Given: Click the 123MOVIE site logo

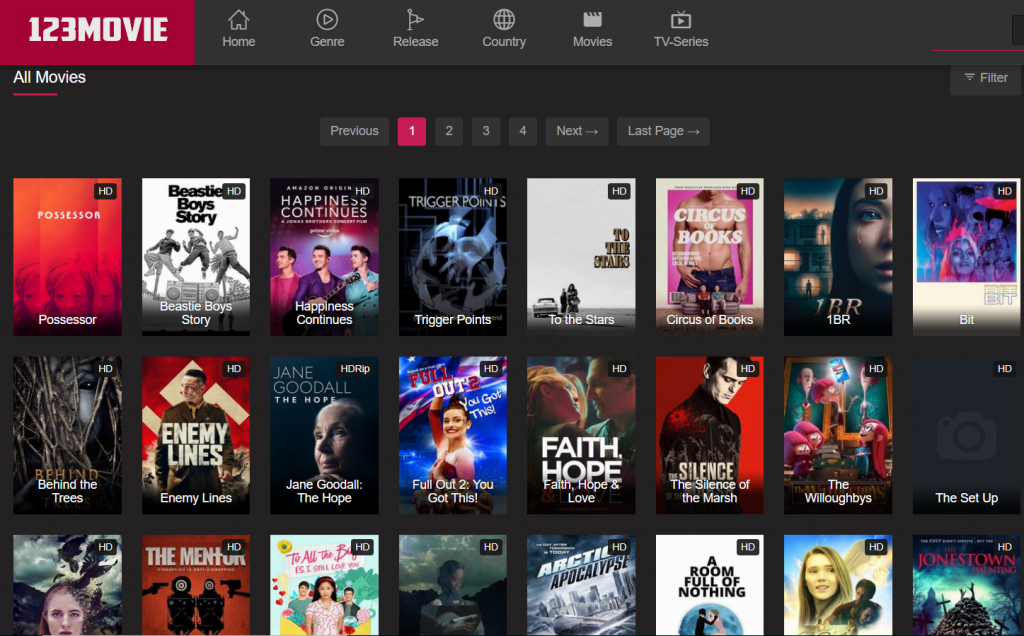Looking at the screenshot, I should (97, 31).
